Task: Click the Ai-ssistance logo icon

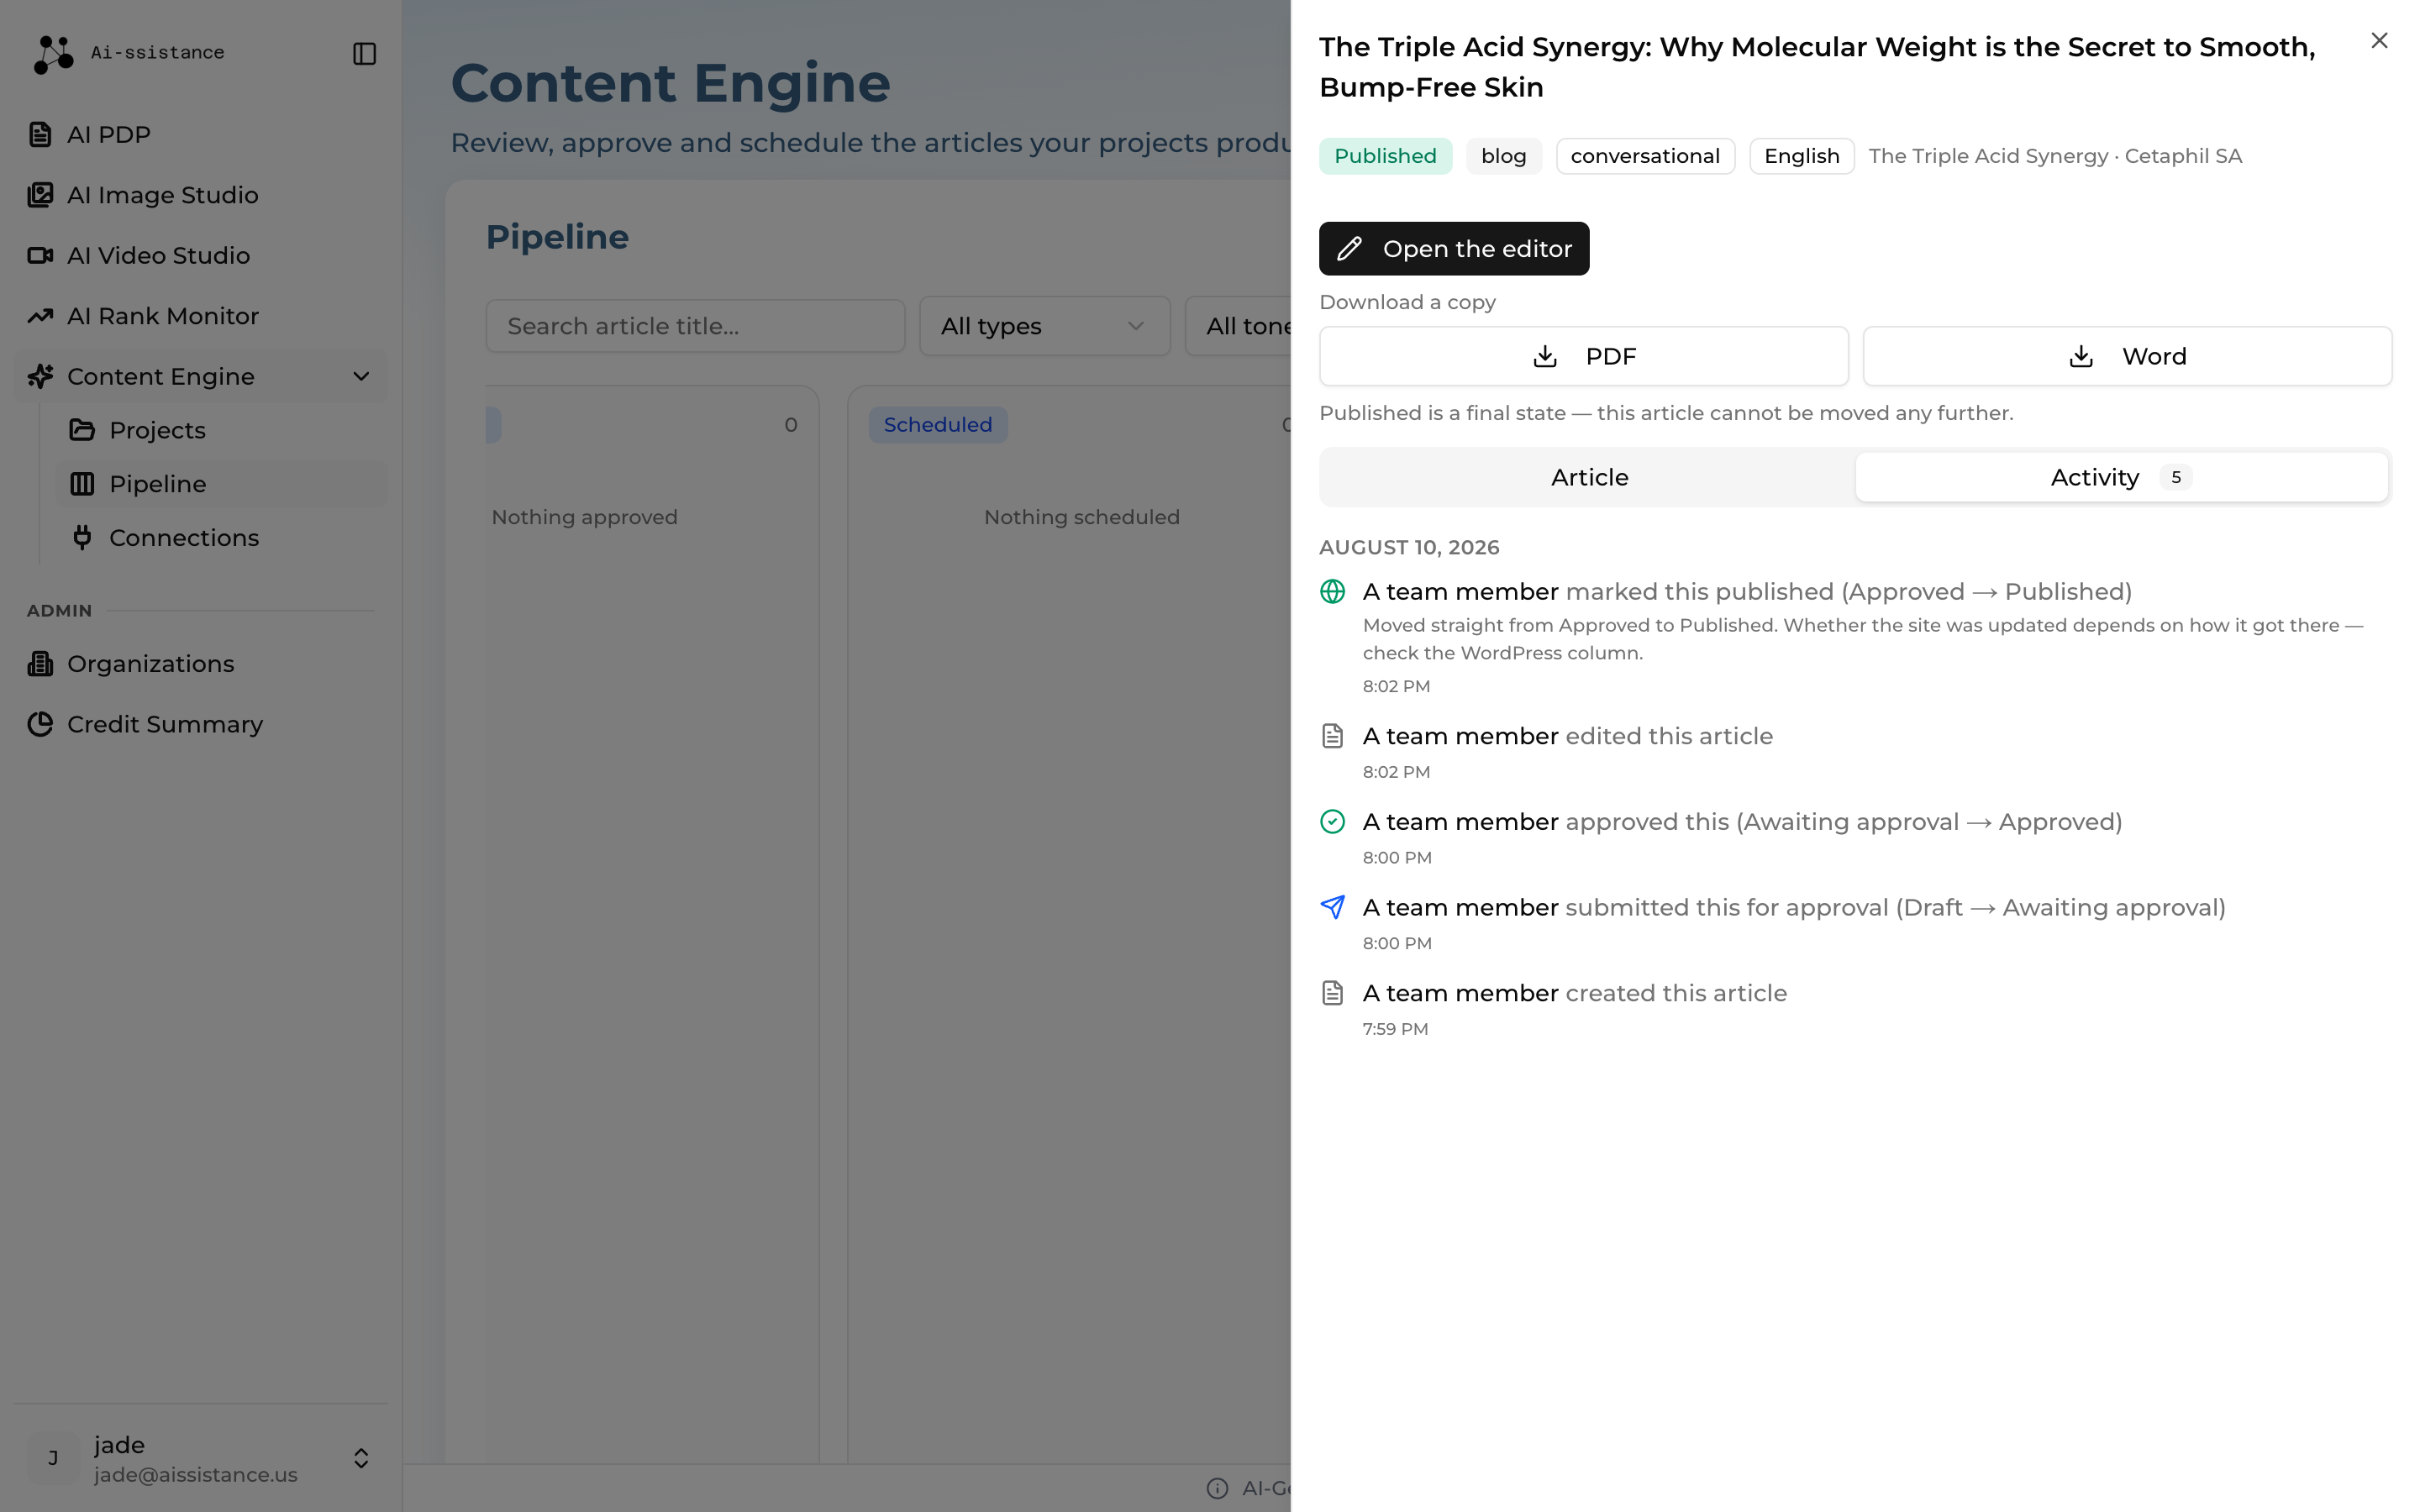Action: point(53,54)
